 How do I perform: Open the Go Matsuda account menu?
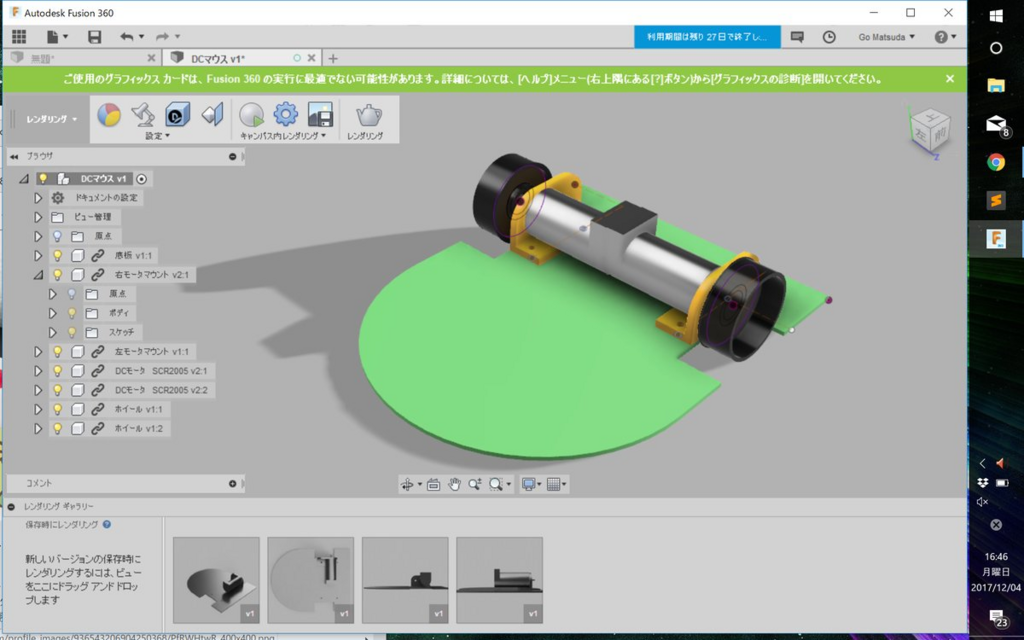pos(886,37)
